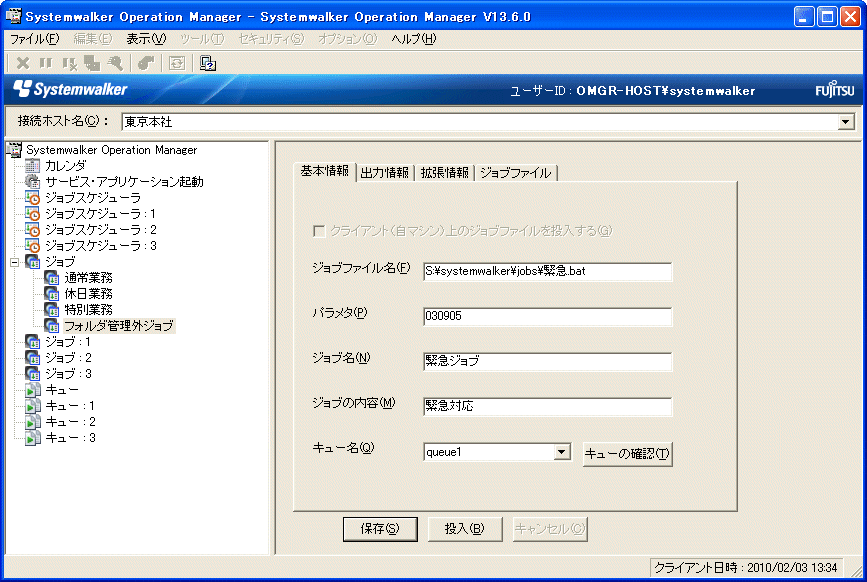
Task: Open the ツール menu
Action: pos(202,39)
